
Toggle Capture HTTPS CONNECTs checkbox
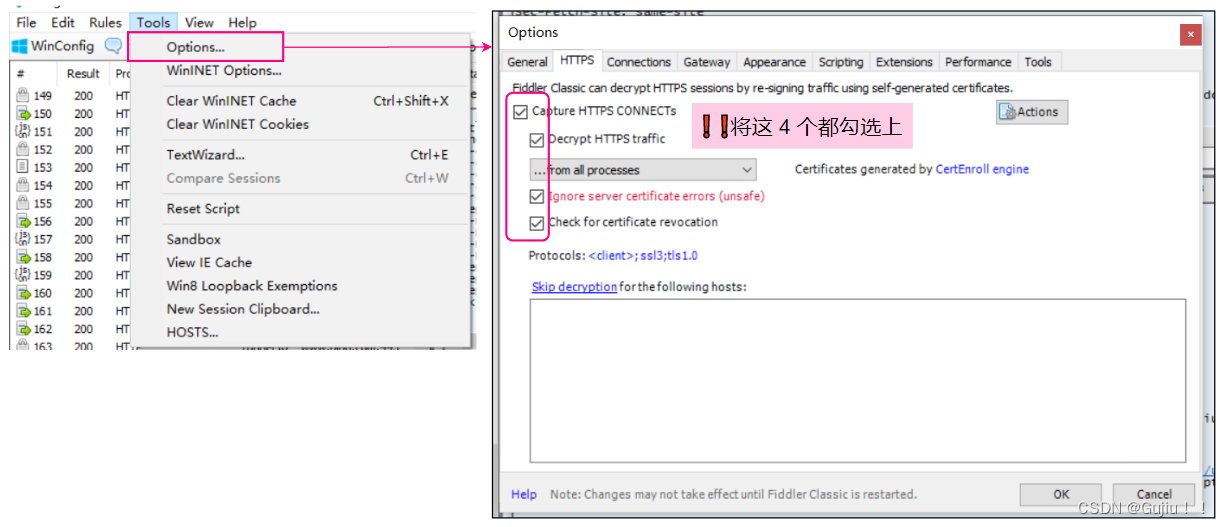pos(520,112)
